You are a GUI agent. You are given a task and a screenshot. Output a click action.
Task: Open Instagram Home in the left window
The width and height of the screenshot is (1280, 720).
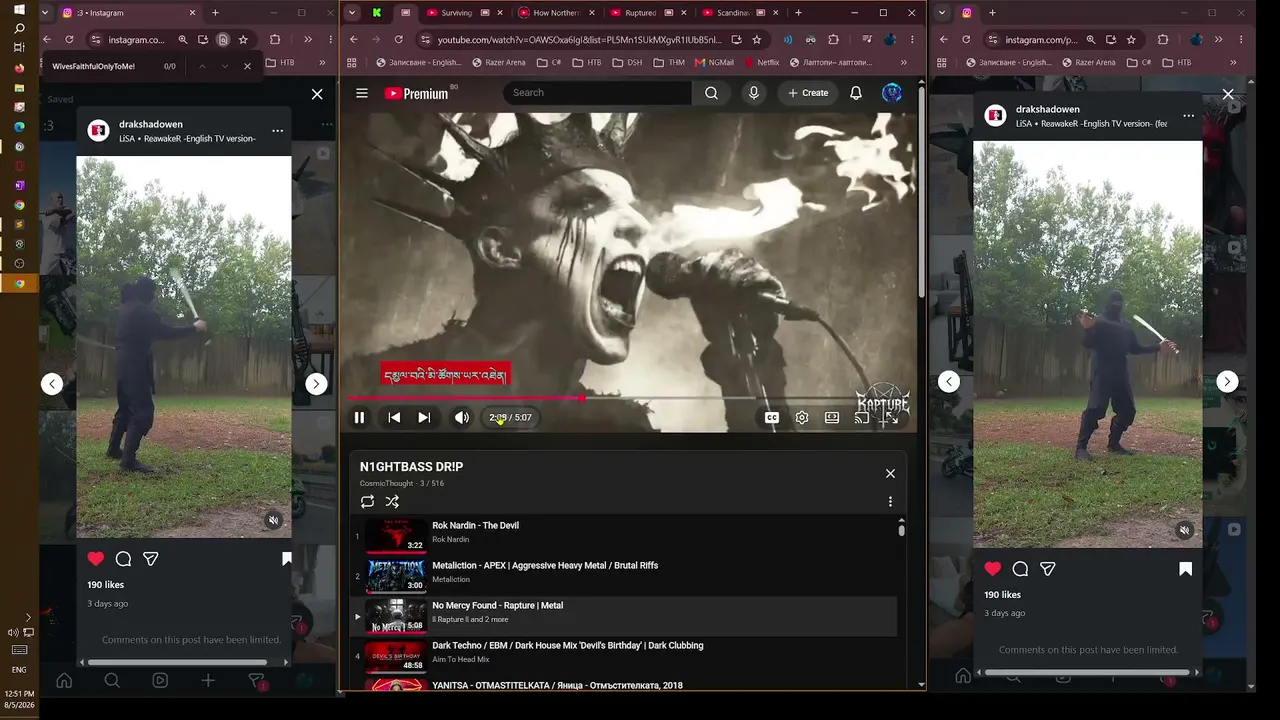click(x=64, y=681)
